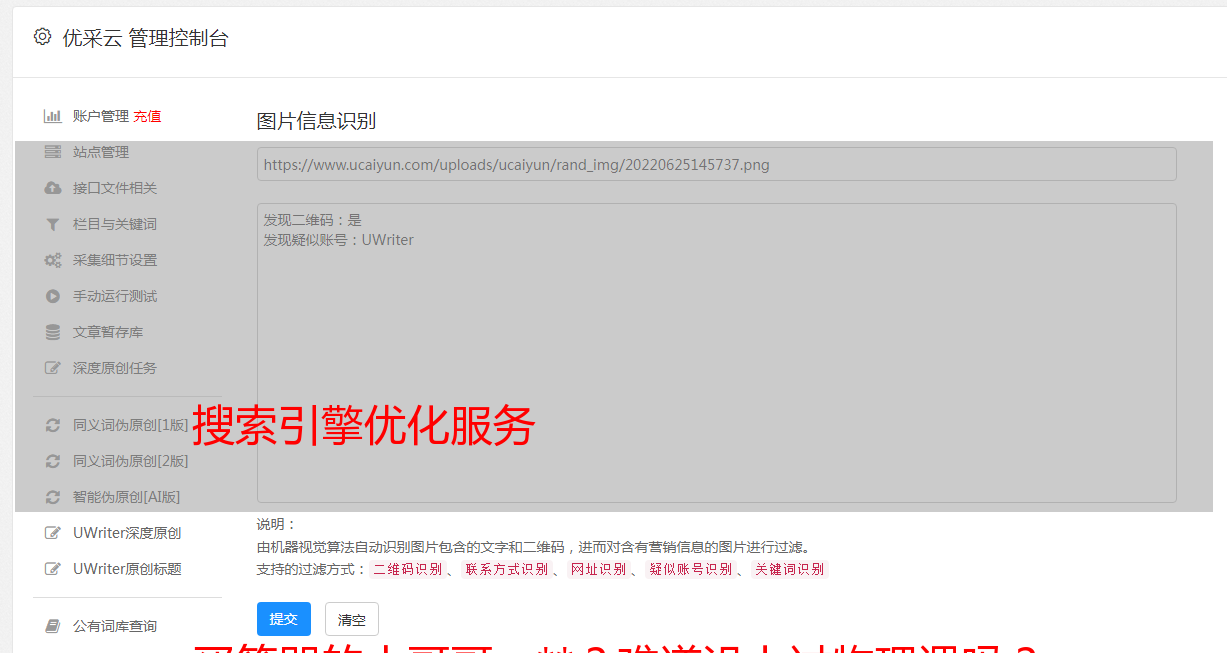Open 采集细节设置 in sidebar

[x=115, y=260]
